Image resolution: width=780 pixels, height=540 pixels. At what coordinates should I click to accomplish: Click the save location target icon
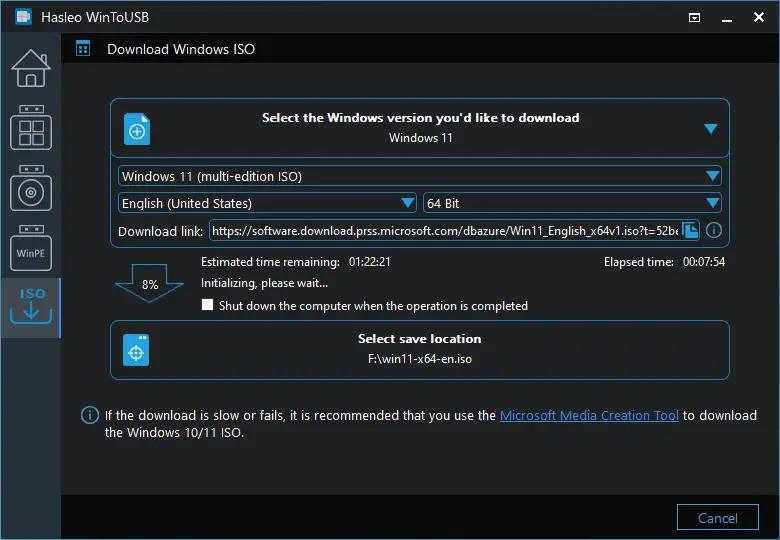click(136, 350)
